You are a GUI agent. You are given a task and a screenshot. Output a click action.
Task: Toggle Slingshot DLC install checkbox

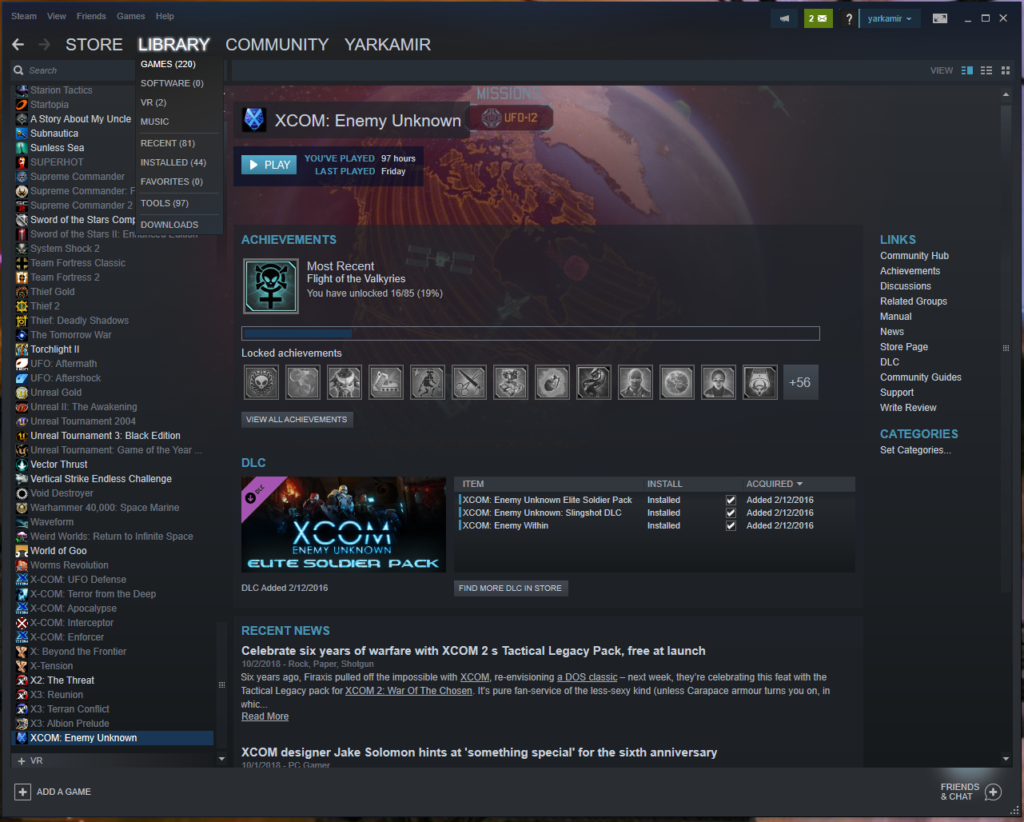pos(731,513)
